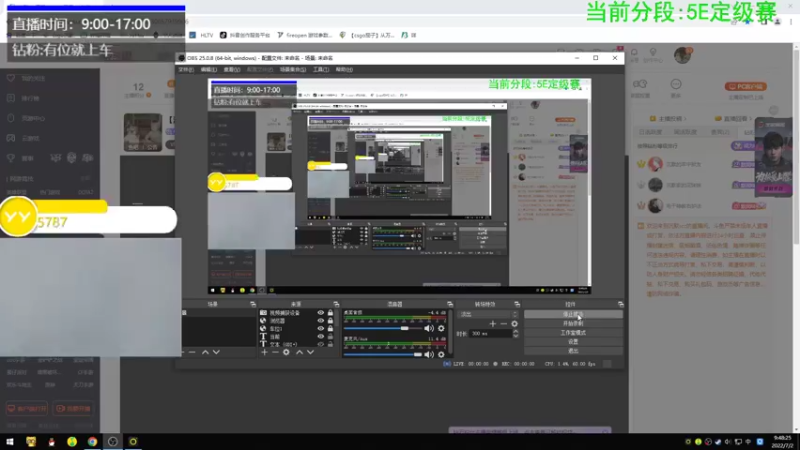The height and width of the screenshot is (450, 800).
Task: Adjust the desktop audio volume slider
Action: click(383, 328)
